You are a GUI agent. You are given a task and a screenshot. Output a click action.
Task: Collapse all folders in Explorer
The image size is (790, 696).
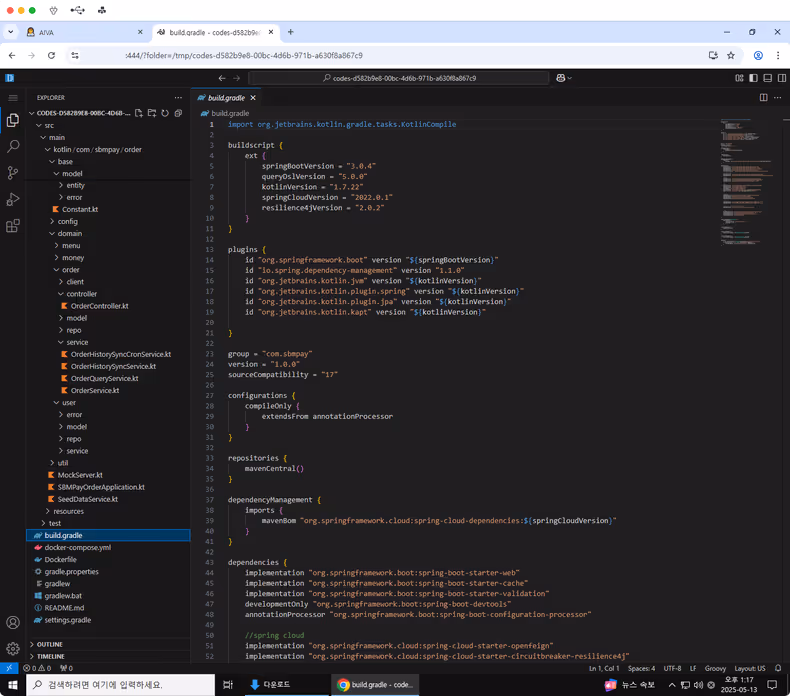click(178, 113)
